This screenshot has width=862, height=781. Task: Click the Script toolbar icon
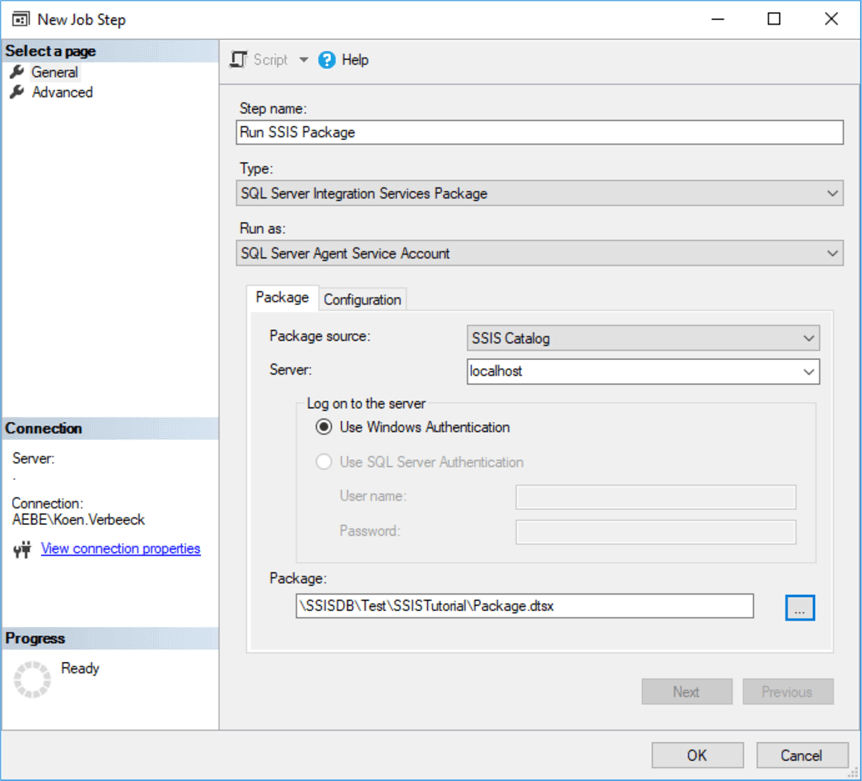pyautogui.click(x=239, y=59)
